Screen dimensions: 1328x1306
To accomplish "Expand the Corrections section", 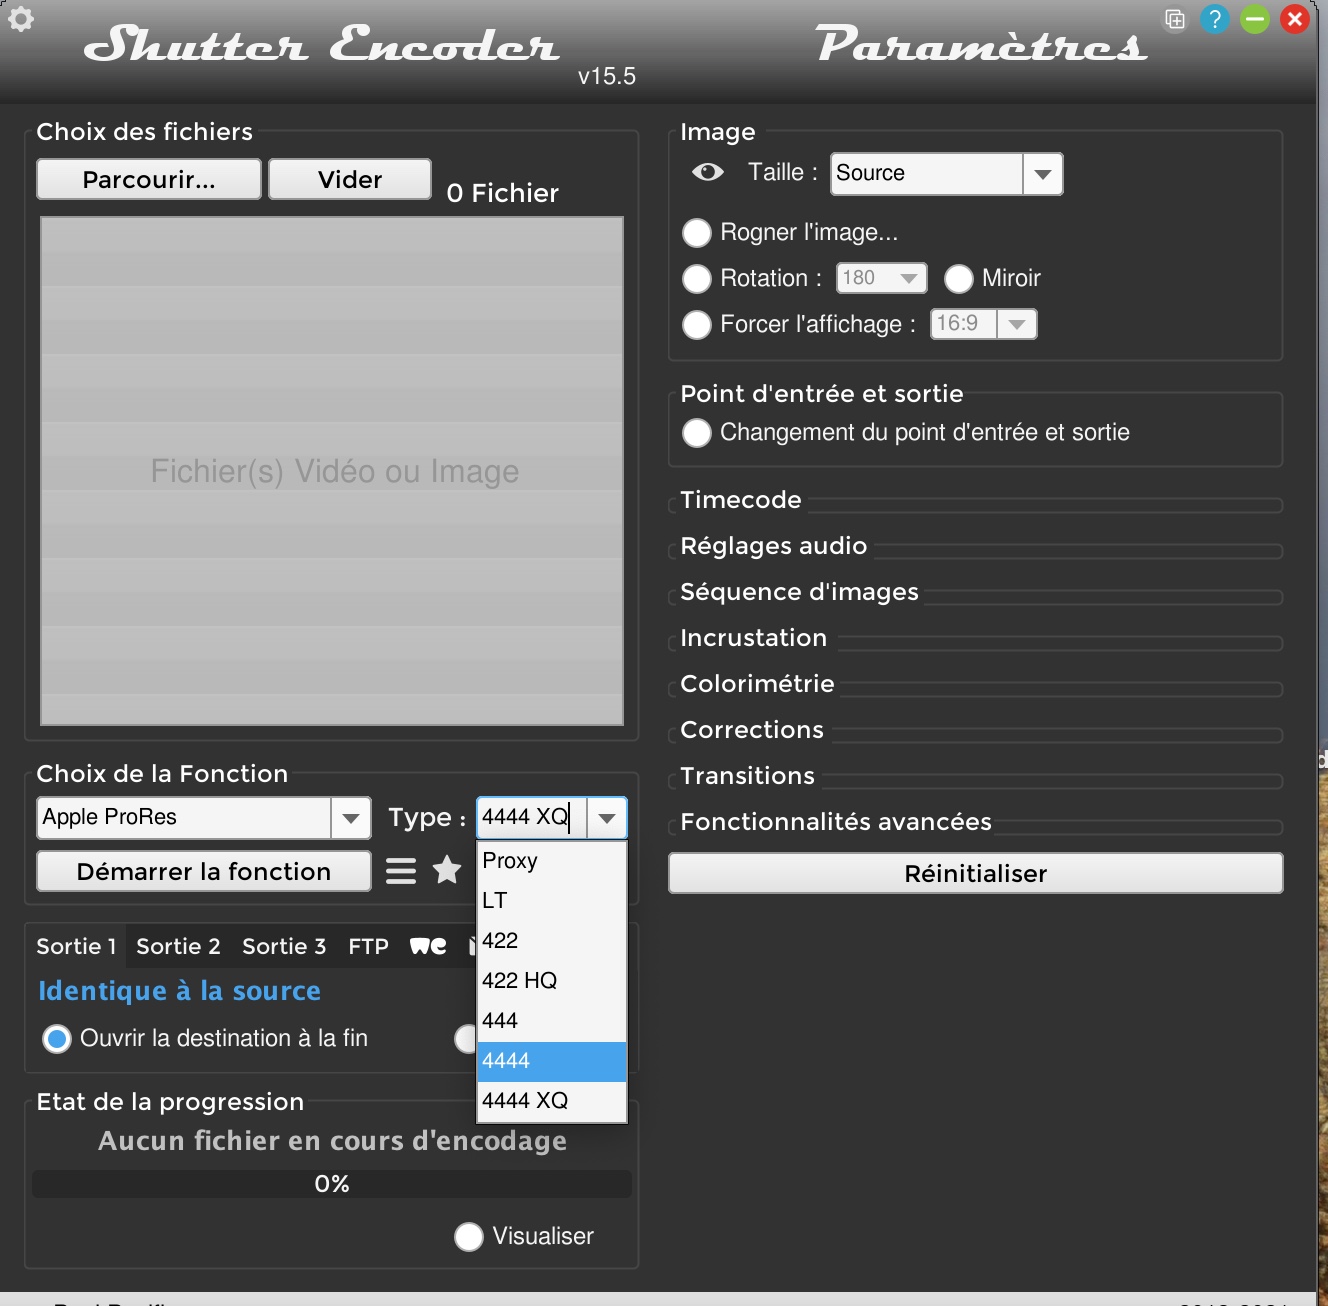I will tap(752, 730).
